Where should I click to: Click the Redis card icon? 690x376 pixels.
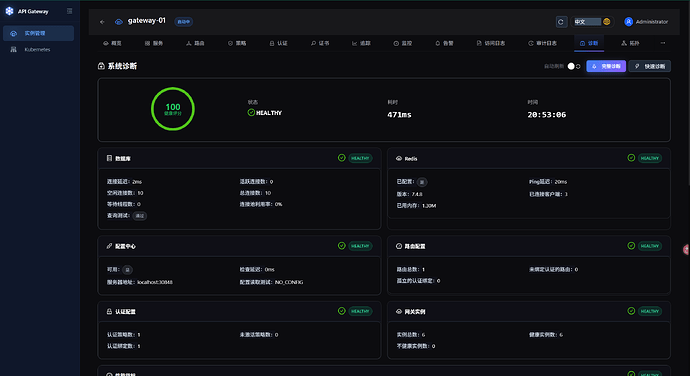[399, 159]
